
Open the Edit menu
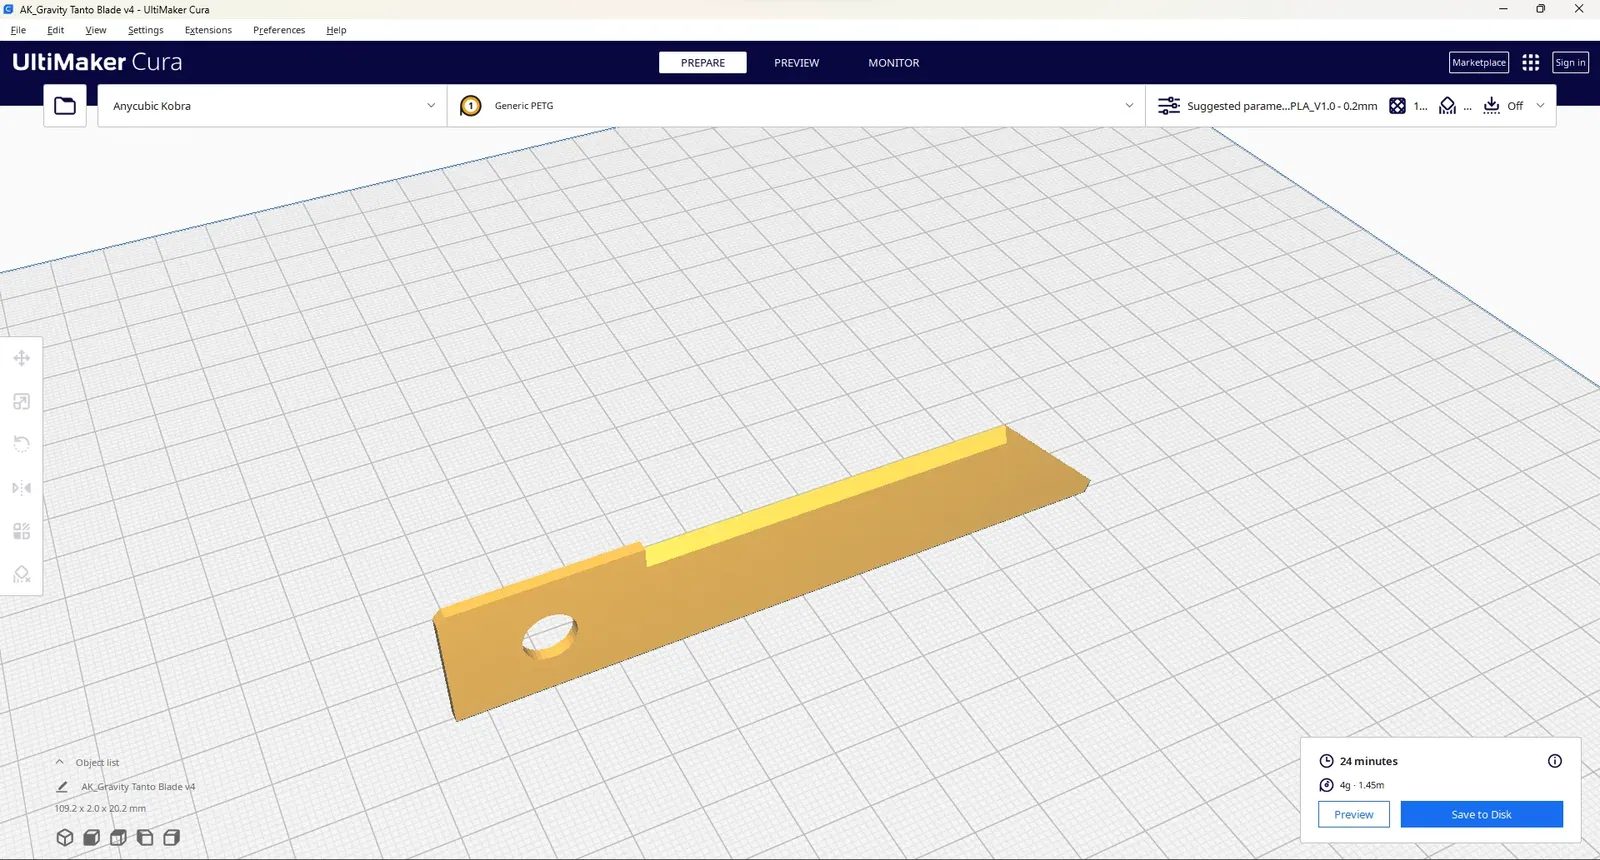(x=55, y=30)
